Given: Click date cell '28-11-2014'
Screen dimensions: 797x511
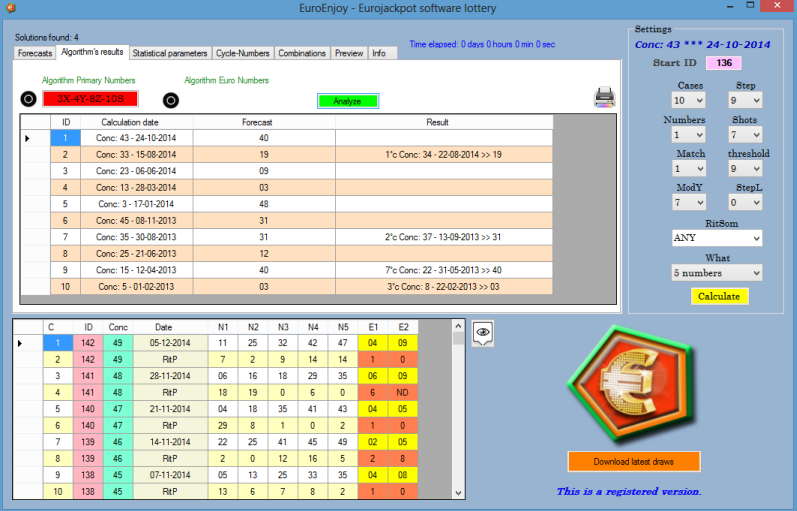Looking at the screenshot, I should tap(170, 376).
